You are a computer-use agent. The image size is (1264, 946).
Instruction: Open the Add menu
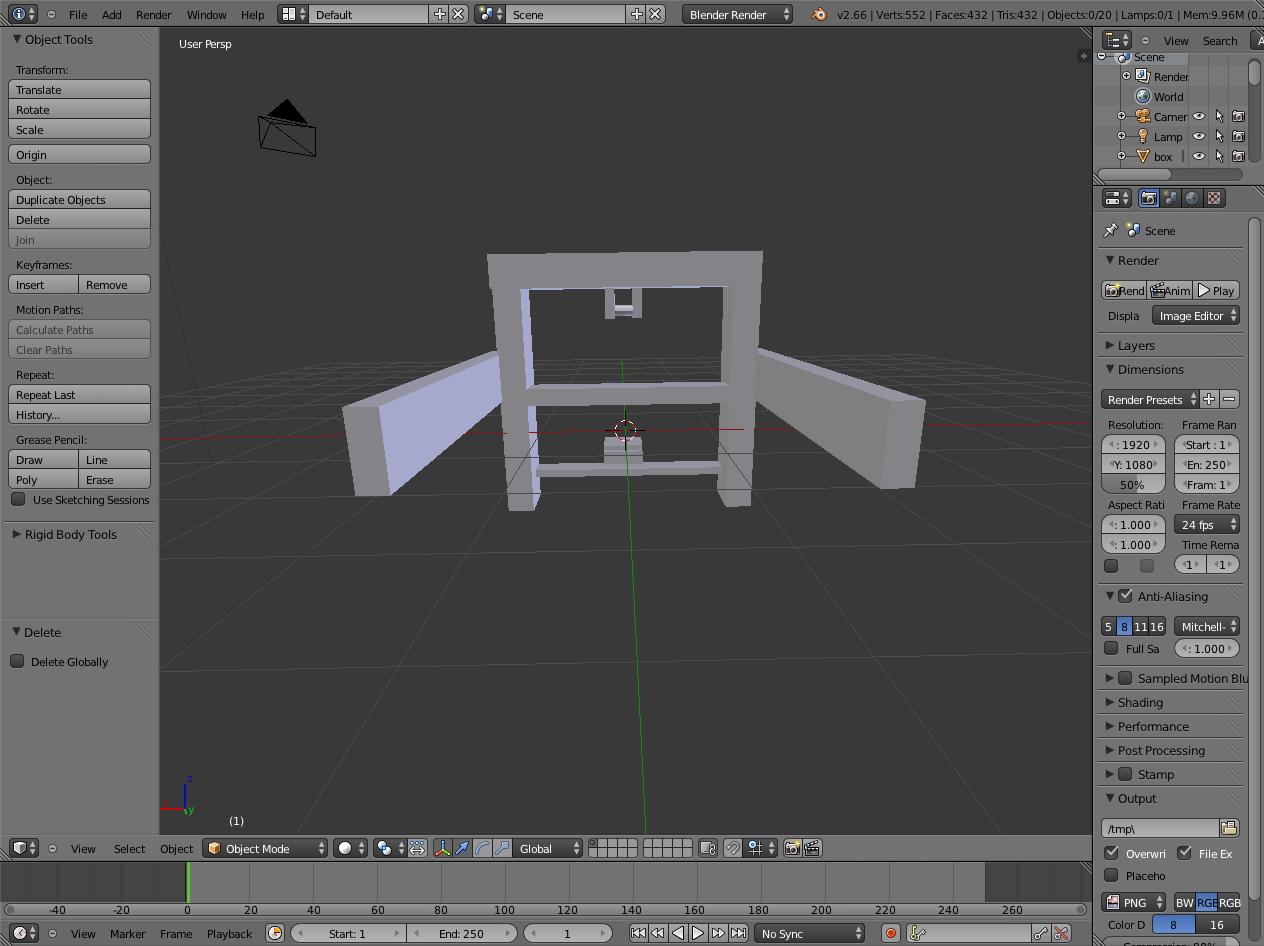(112, 14)
